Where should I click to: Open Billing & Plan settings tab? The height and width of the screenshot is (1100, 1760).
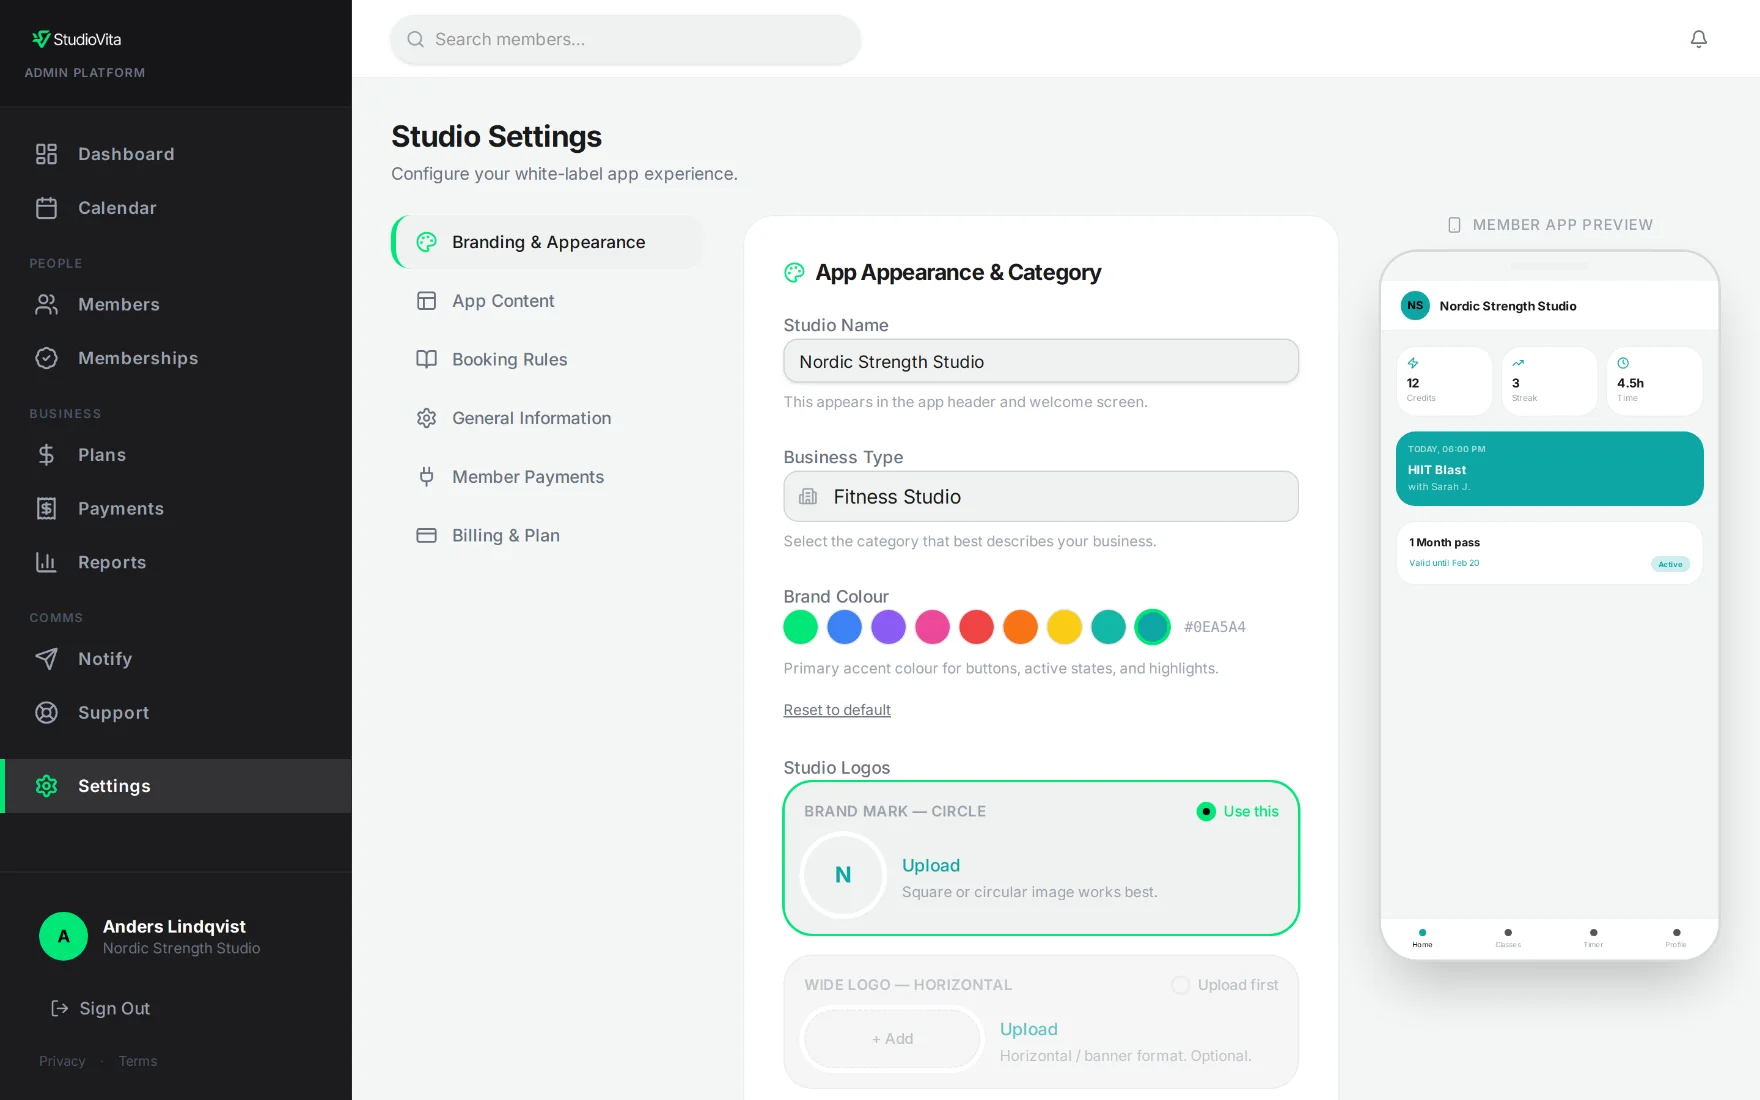[x=548, y=535]
